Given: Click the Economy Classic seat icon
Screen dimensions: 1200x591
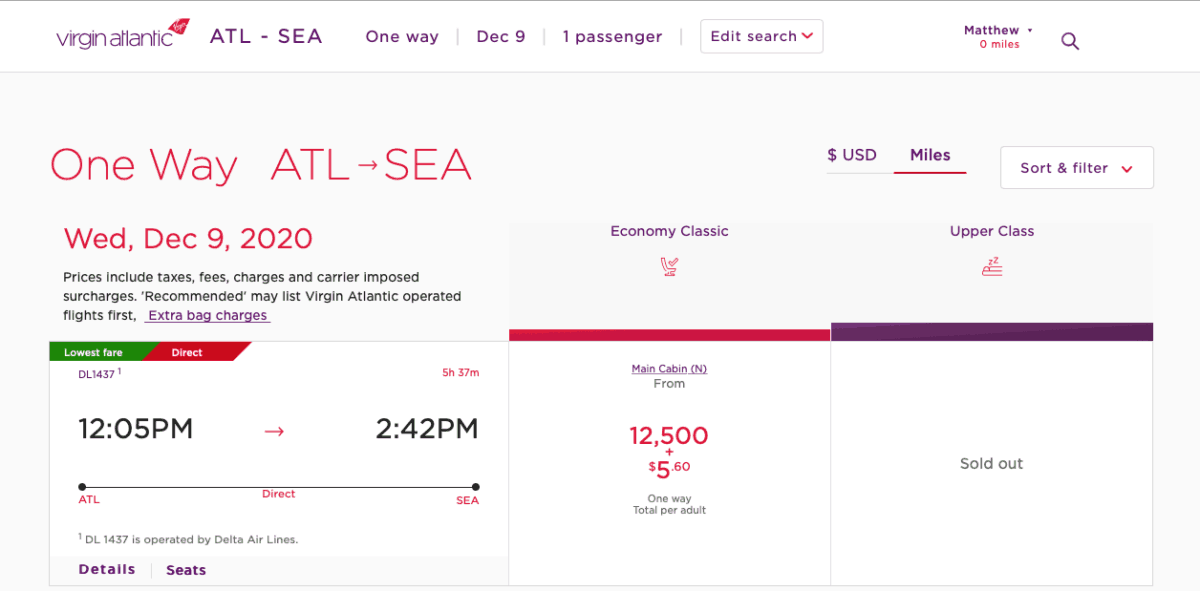Looking at the screenshot, I should [669, 266].
